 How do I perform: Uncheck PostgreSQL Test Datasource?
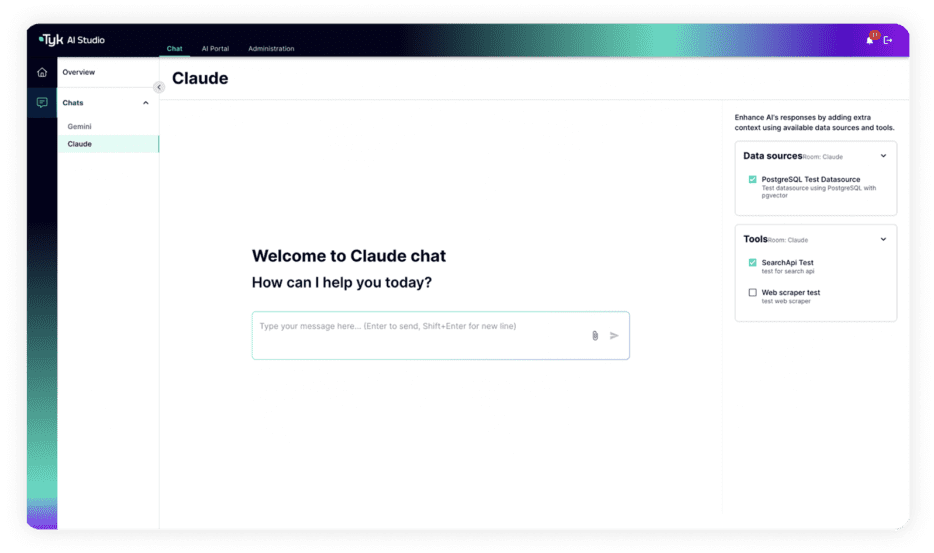(752, 179)
